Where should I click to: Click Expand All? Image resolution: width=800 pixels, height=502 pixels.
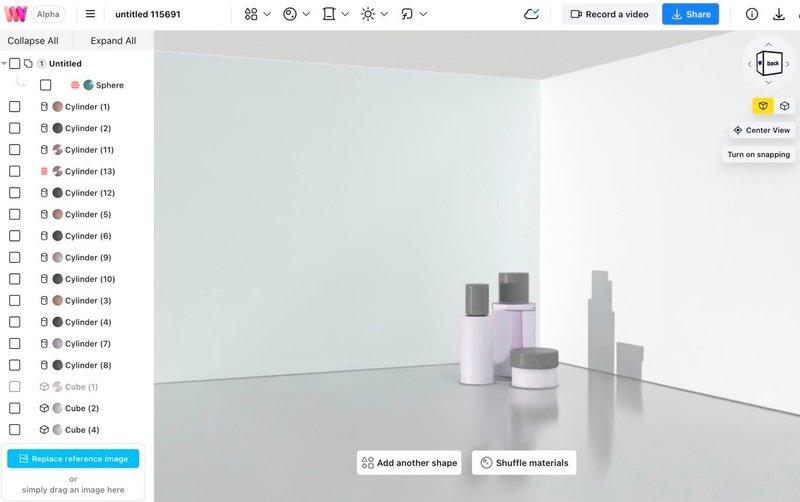click(x=113, y=41)
